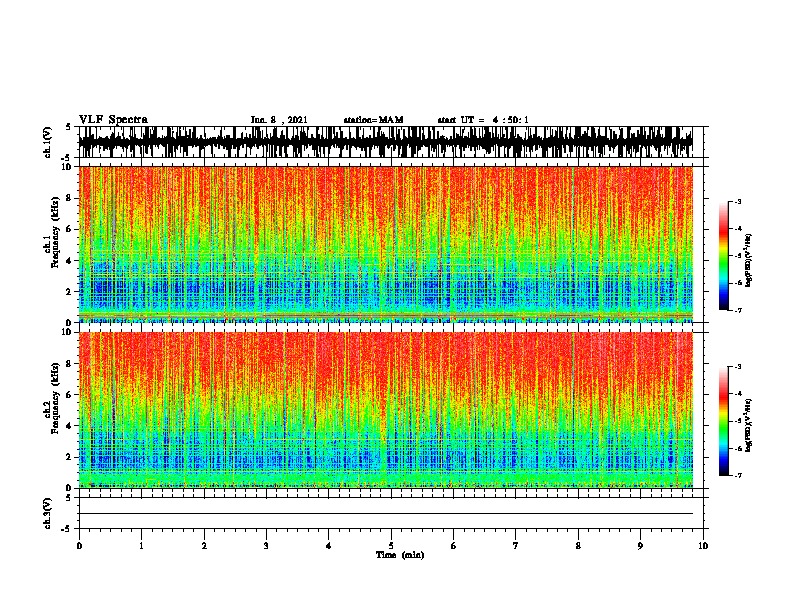792x612 pixels.
Task: Click time axis tick label "1"
Action: click(x=141, y=546)
